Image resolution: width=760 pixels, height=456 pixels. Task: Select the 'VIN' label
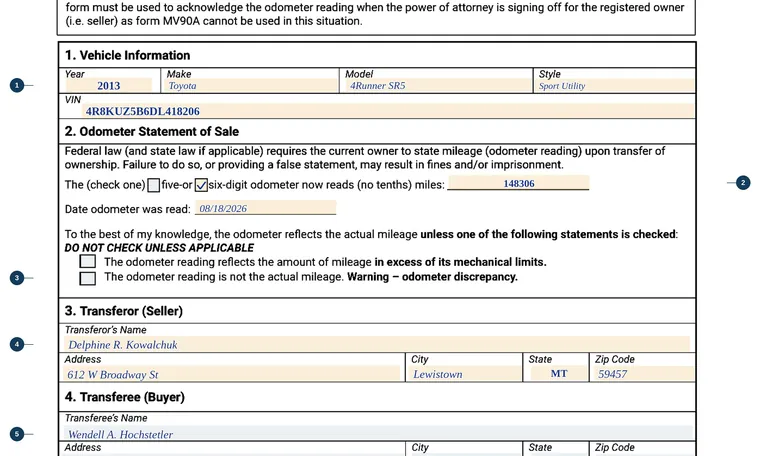click(x=73, y=100)
